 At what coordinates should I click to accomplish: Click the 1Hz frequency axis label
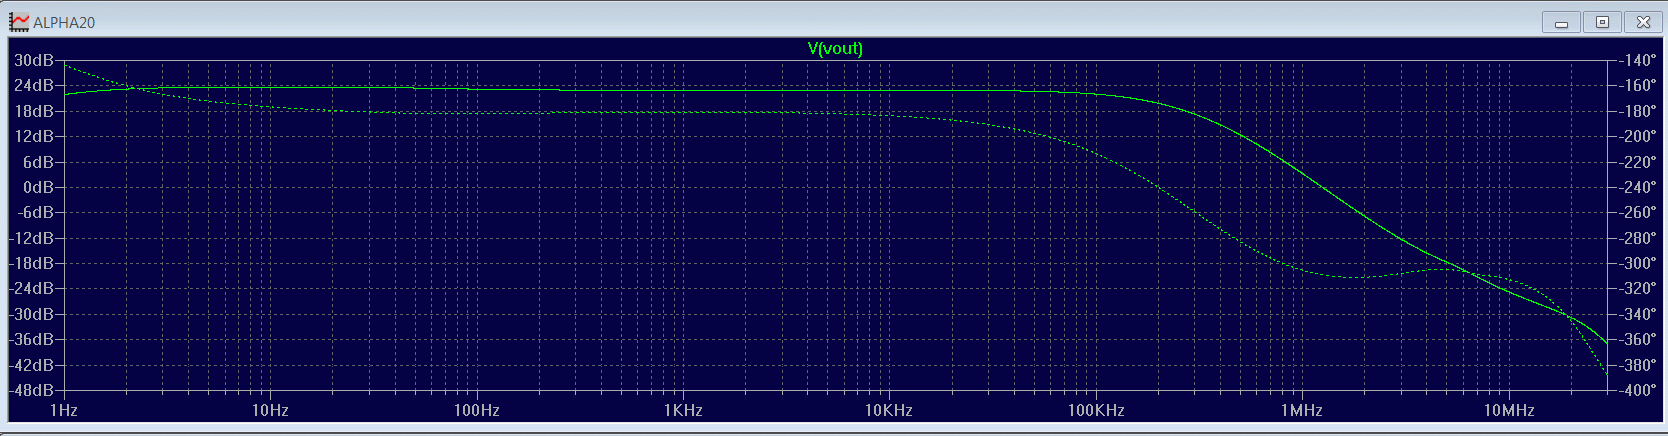(64, 410)
